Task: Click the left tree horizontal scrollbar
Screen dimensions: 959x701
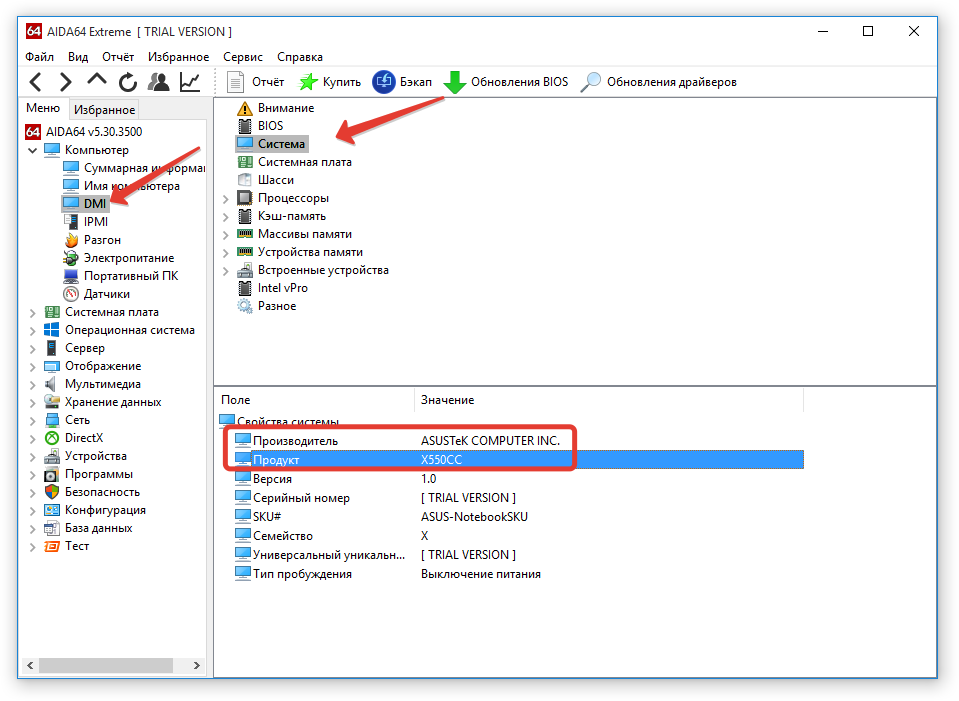Action: click(106, 665)
